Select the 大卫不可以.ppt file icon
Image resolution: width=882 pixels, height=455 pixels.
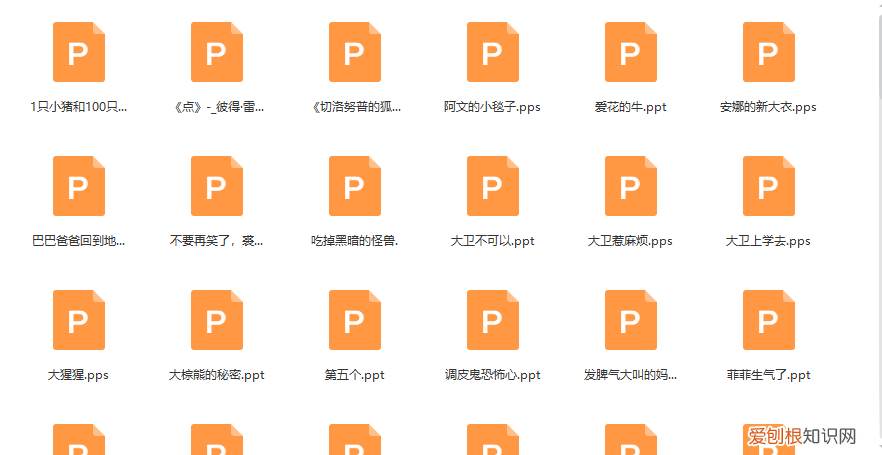point(493,186)
